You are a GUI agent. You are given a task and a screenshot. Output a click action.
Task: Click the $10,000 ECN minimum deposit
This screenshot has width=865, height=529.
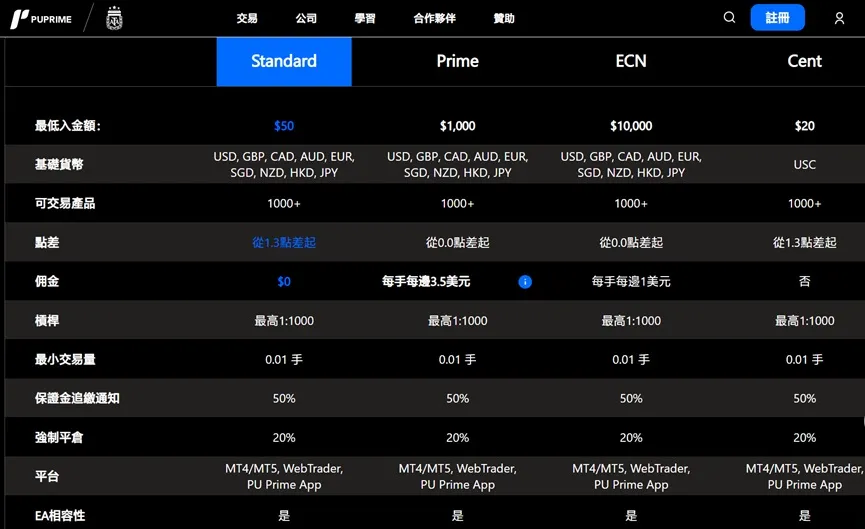click(631, 126)
